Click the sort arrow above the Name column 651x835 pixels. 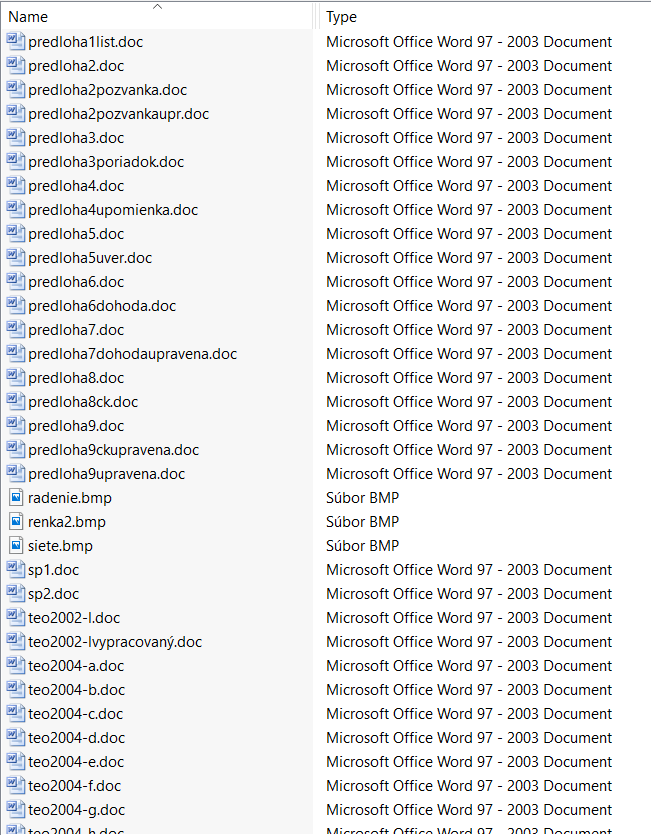(157, 6)
